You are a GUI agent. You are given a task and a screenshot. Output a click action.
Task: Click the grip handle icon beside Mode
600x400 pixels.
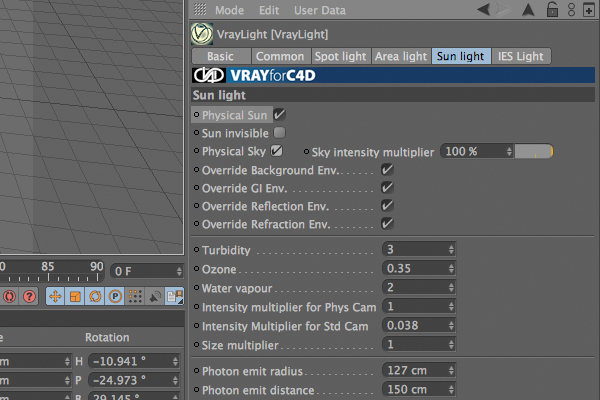pyautogui.click(x=200, y=9)
